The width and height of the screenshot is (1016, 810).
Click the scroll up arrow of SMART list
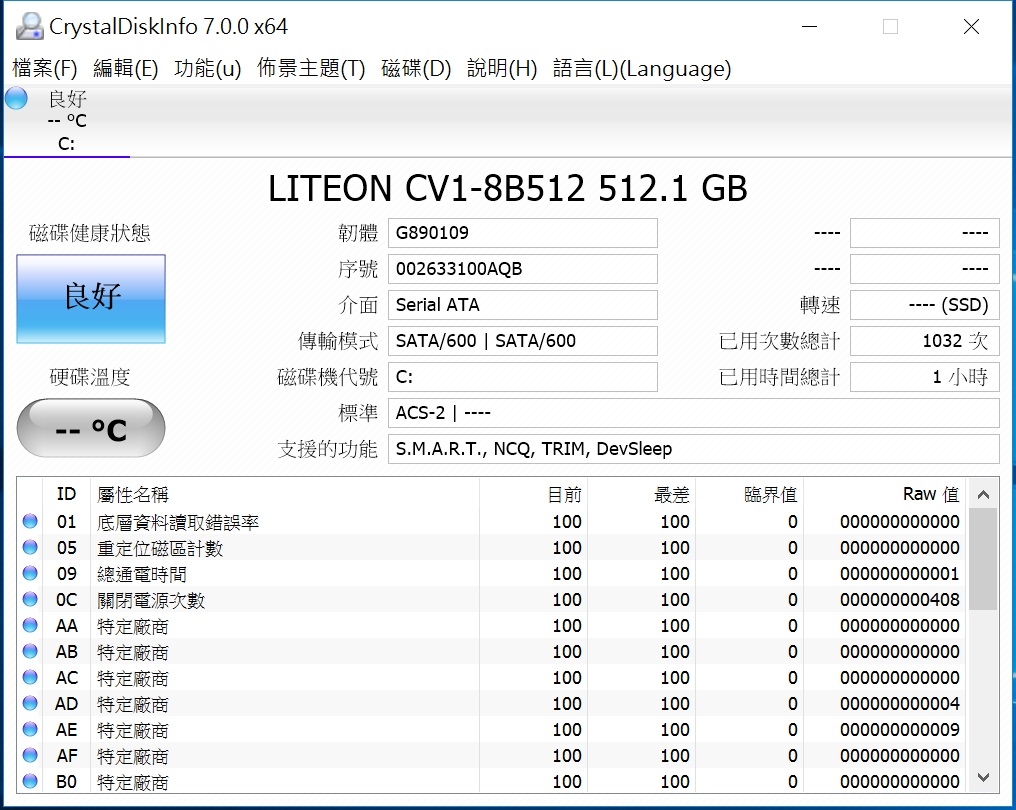point(983,495)
